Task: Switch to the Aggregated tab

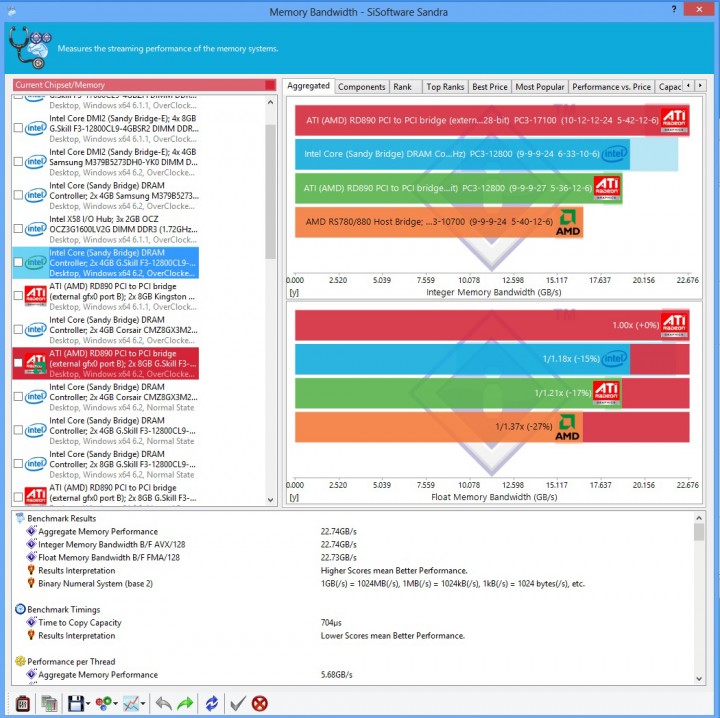Action: click(x=309, y=86)
